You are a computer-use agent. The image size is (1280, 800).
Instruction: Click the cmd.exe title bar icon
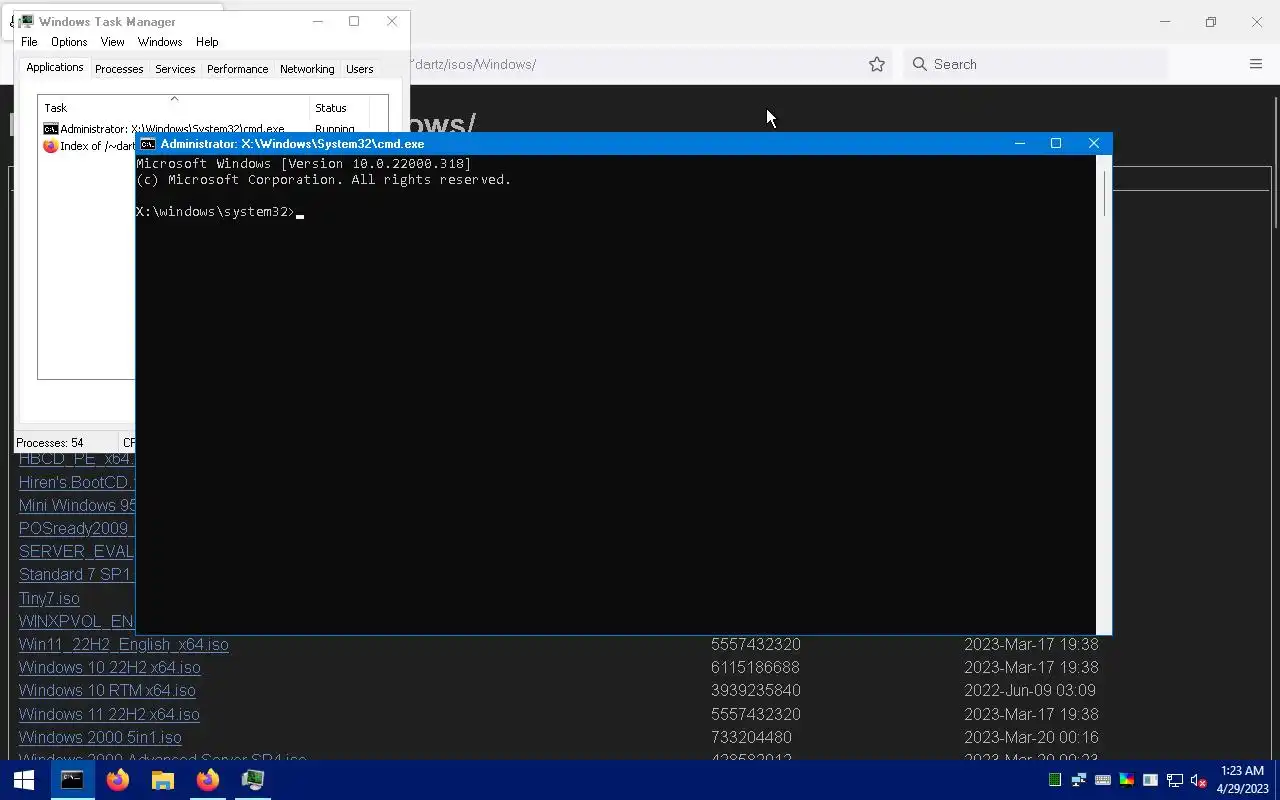148,144
